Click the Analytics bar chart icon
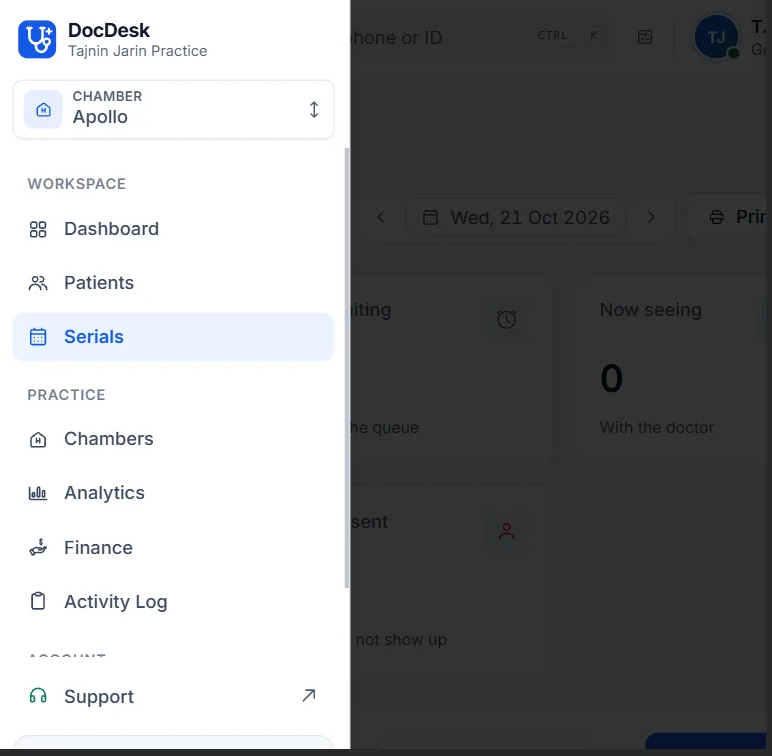 coord(38,493)
